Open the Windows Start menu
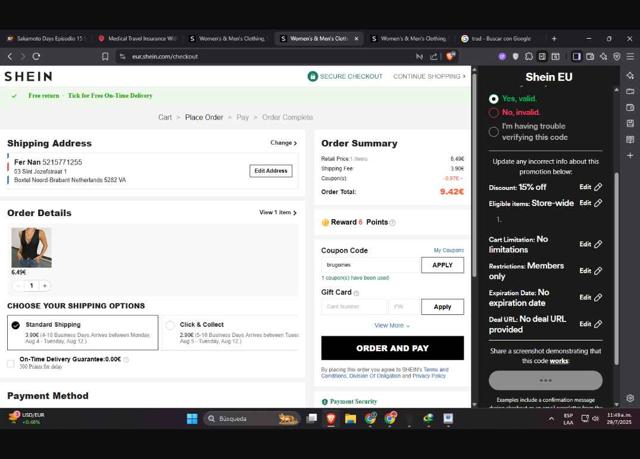The height and width of the screenshot is (459, 640). click(x=192, y=419)
